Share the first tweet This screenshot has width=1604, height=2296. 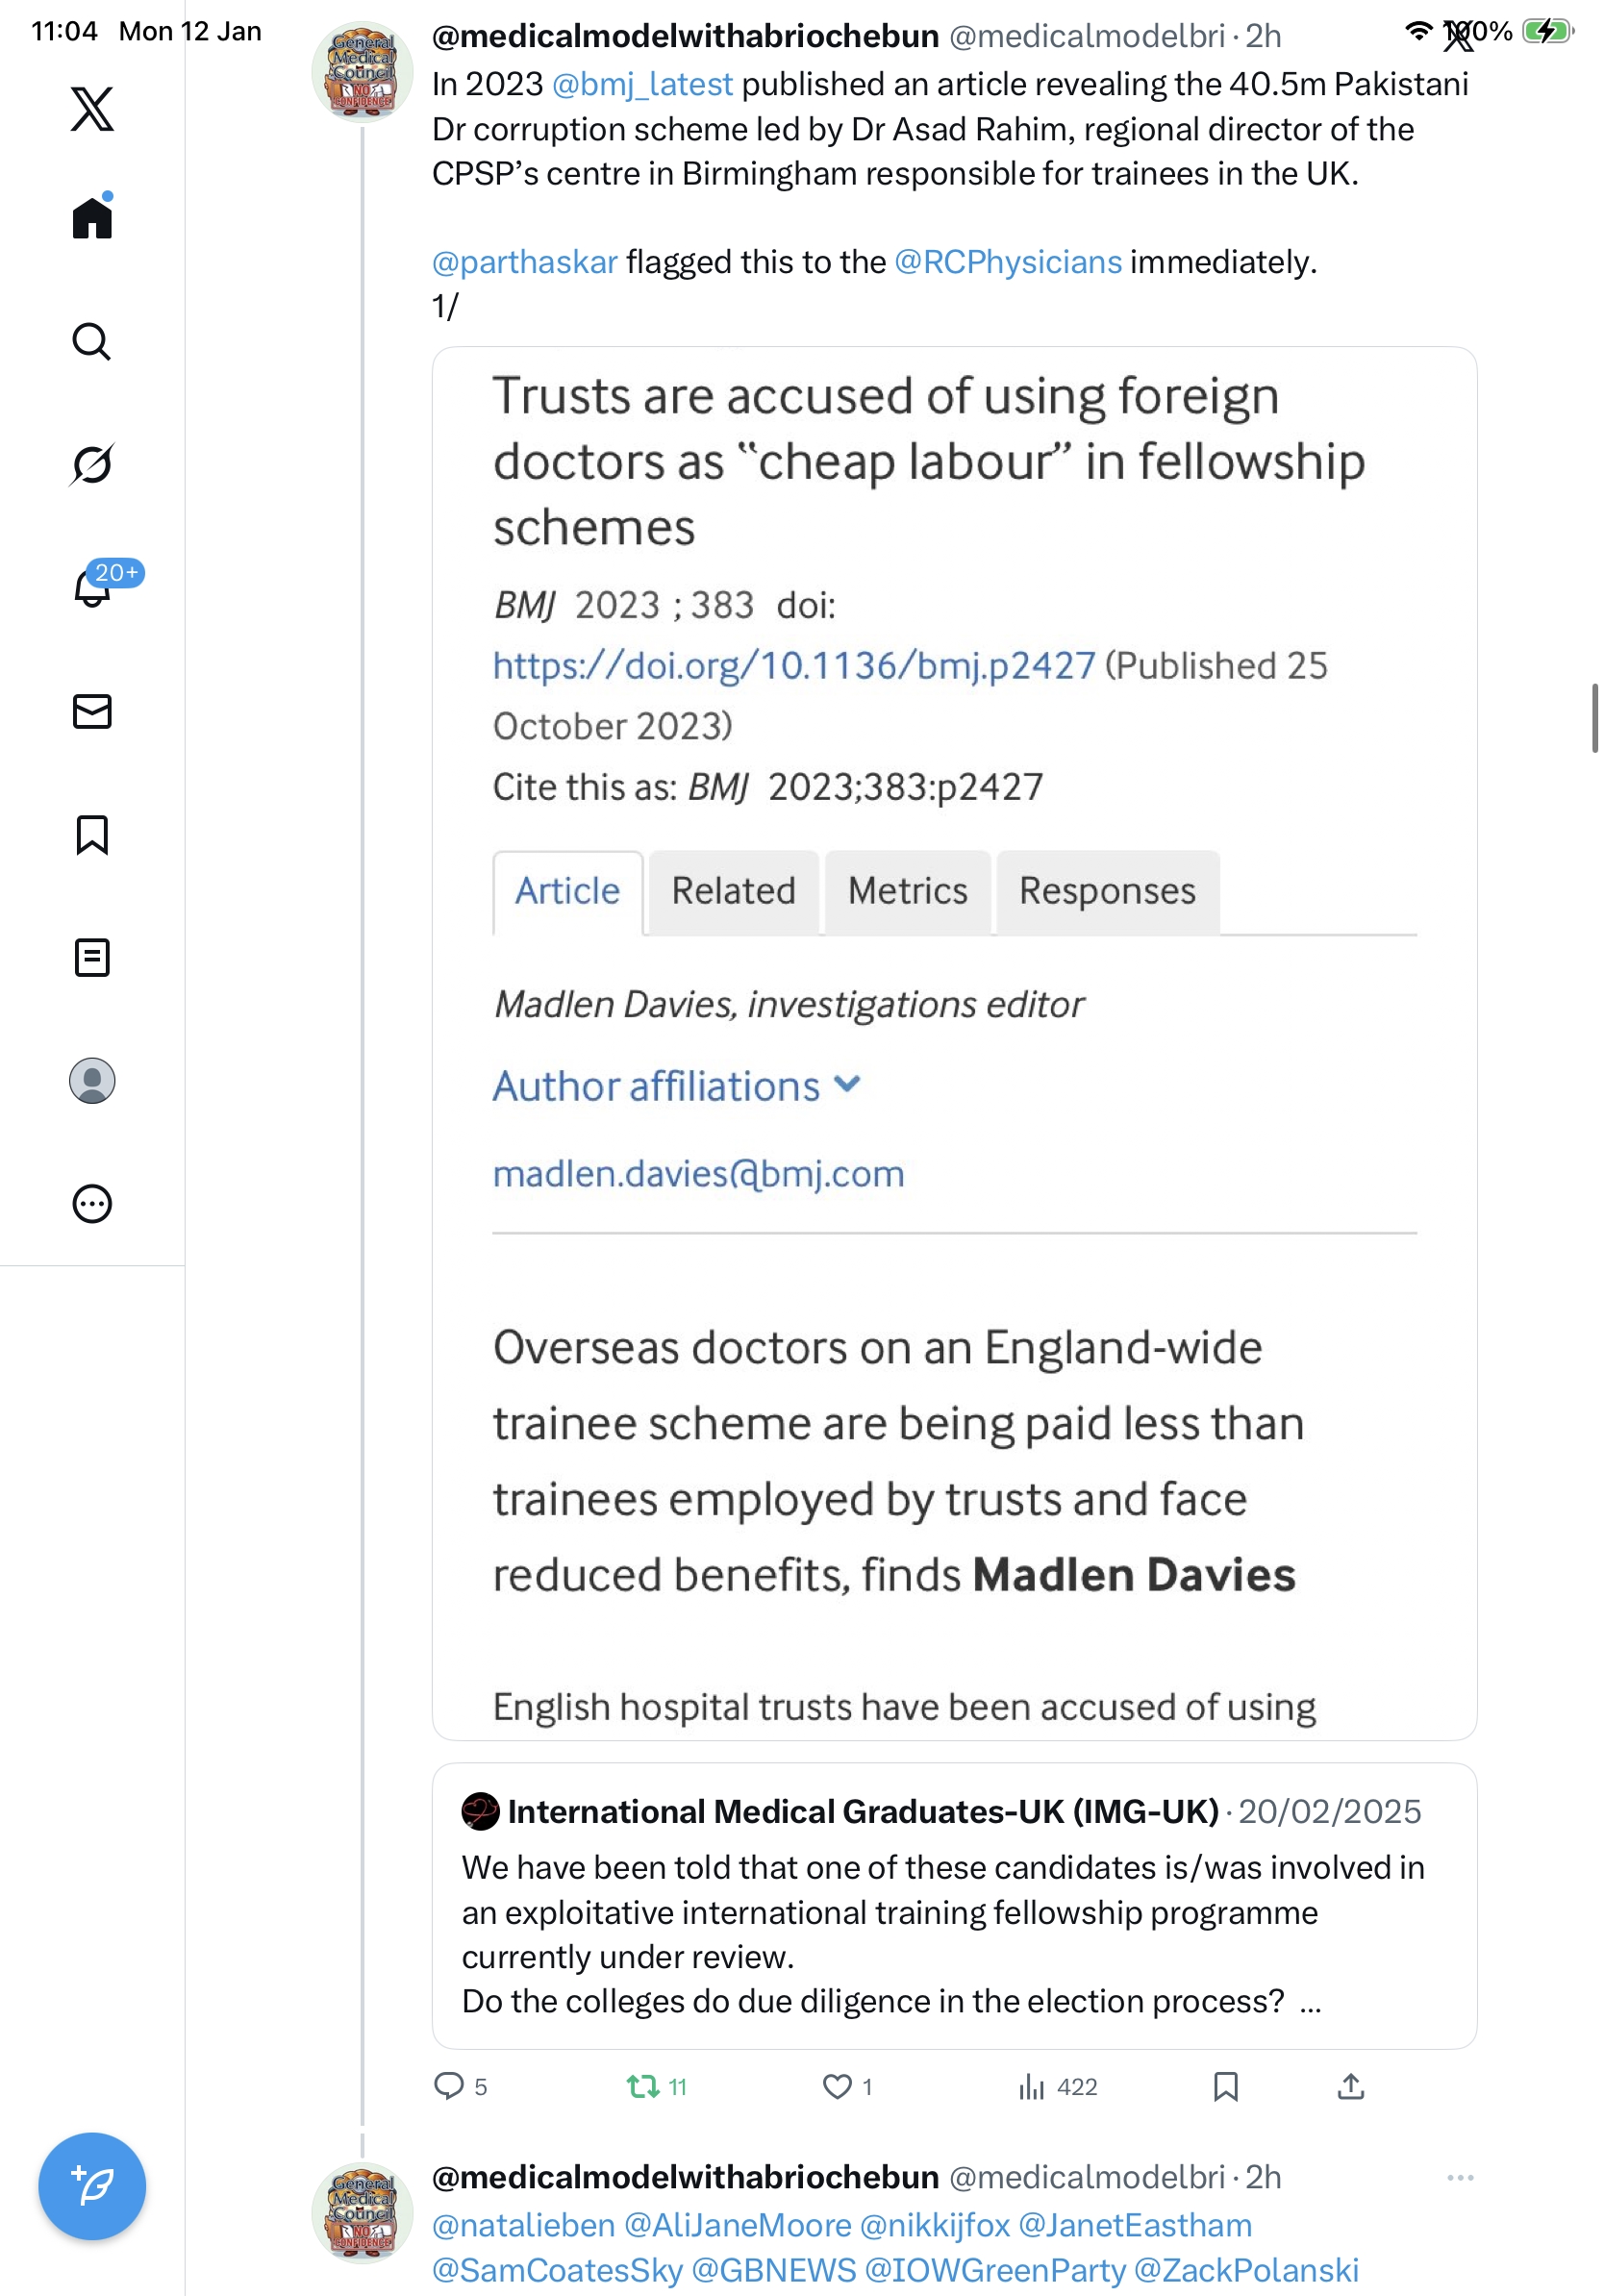pyautogui.click(x=1350, y=2086)
